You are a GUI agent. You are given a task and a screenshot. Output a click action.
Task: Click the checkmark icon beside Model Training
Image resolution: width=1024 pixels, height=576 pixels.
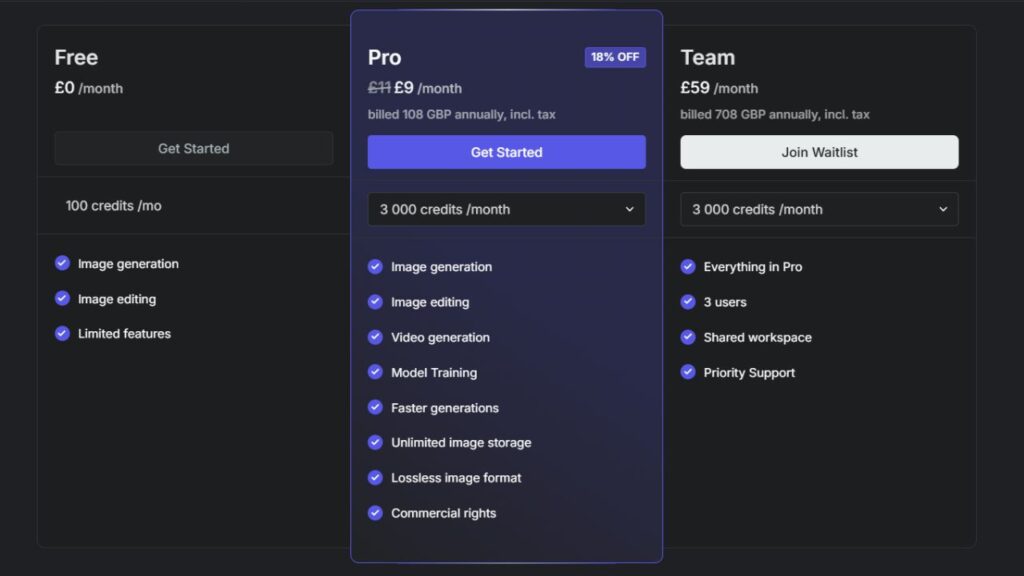[x=375, y=372]
